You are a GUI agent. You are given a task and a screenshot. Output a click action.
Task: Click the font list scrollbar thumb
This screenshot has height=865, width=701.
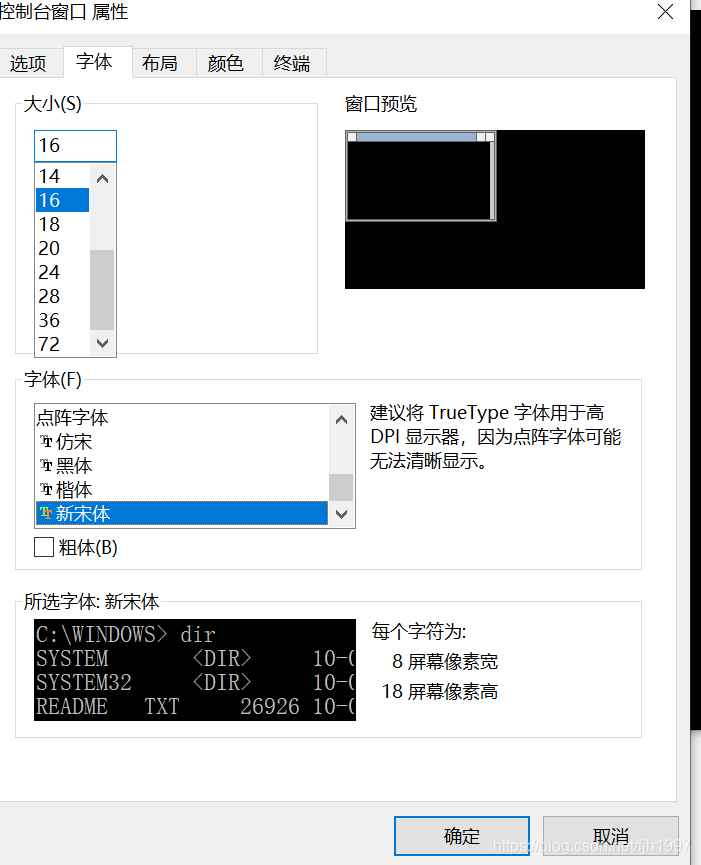pos(341,487)
